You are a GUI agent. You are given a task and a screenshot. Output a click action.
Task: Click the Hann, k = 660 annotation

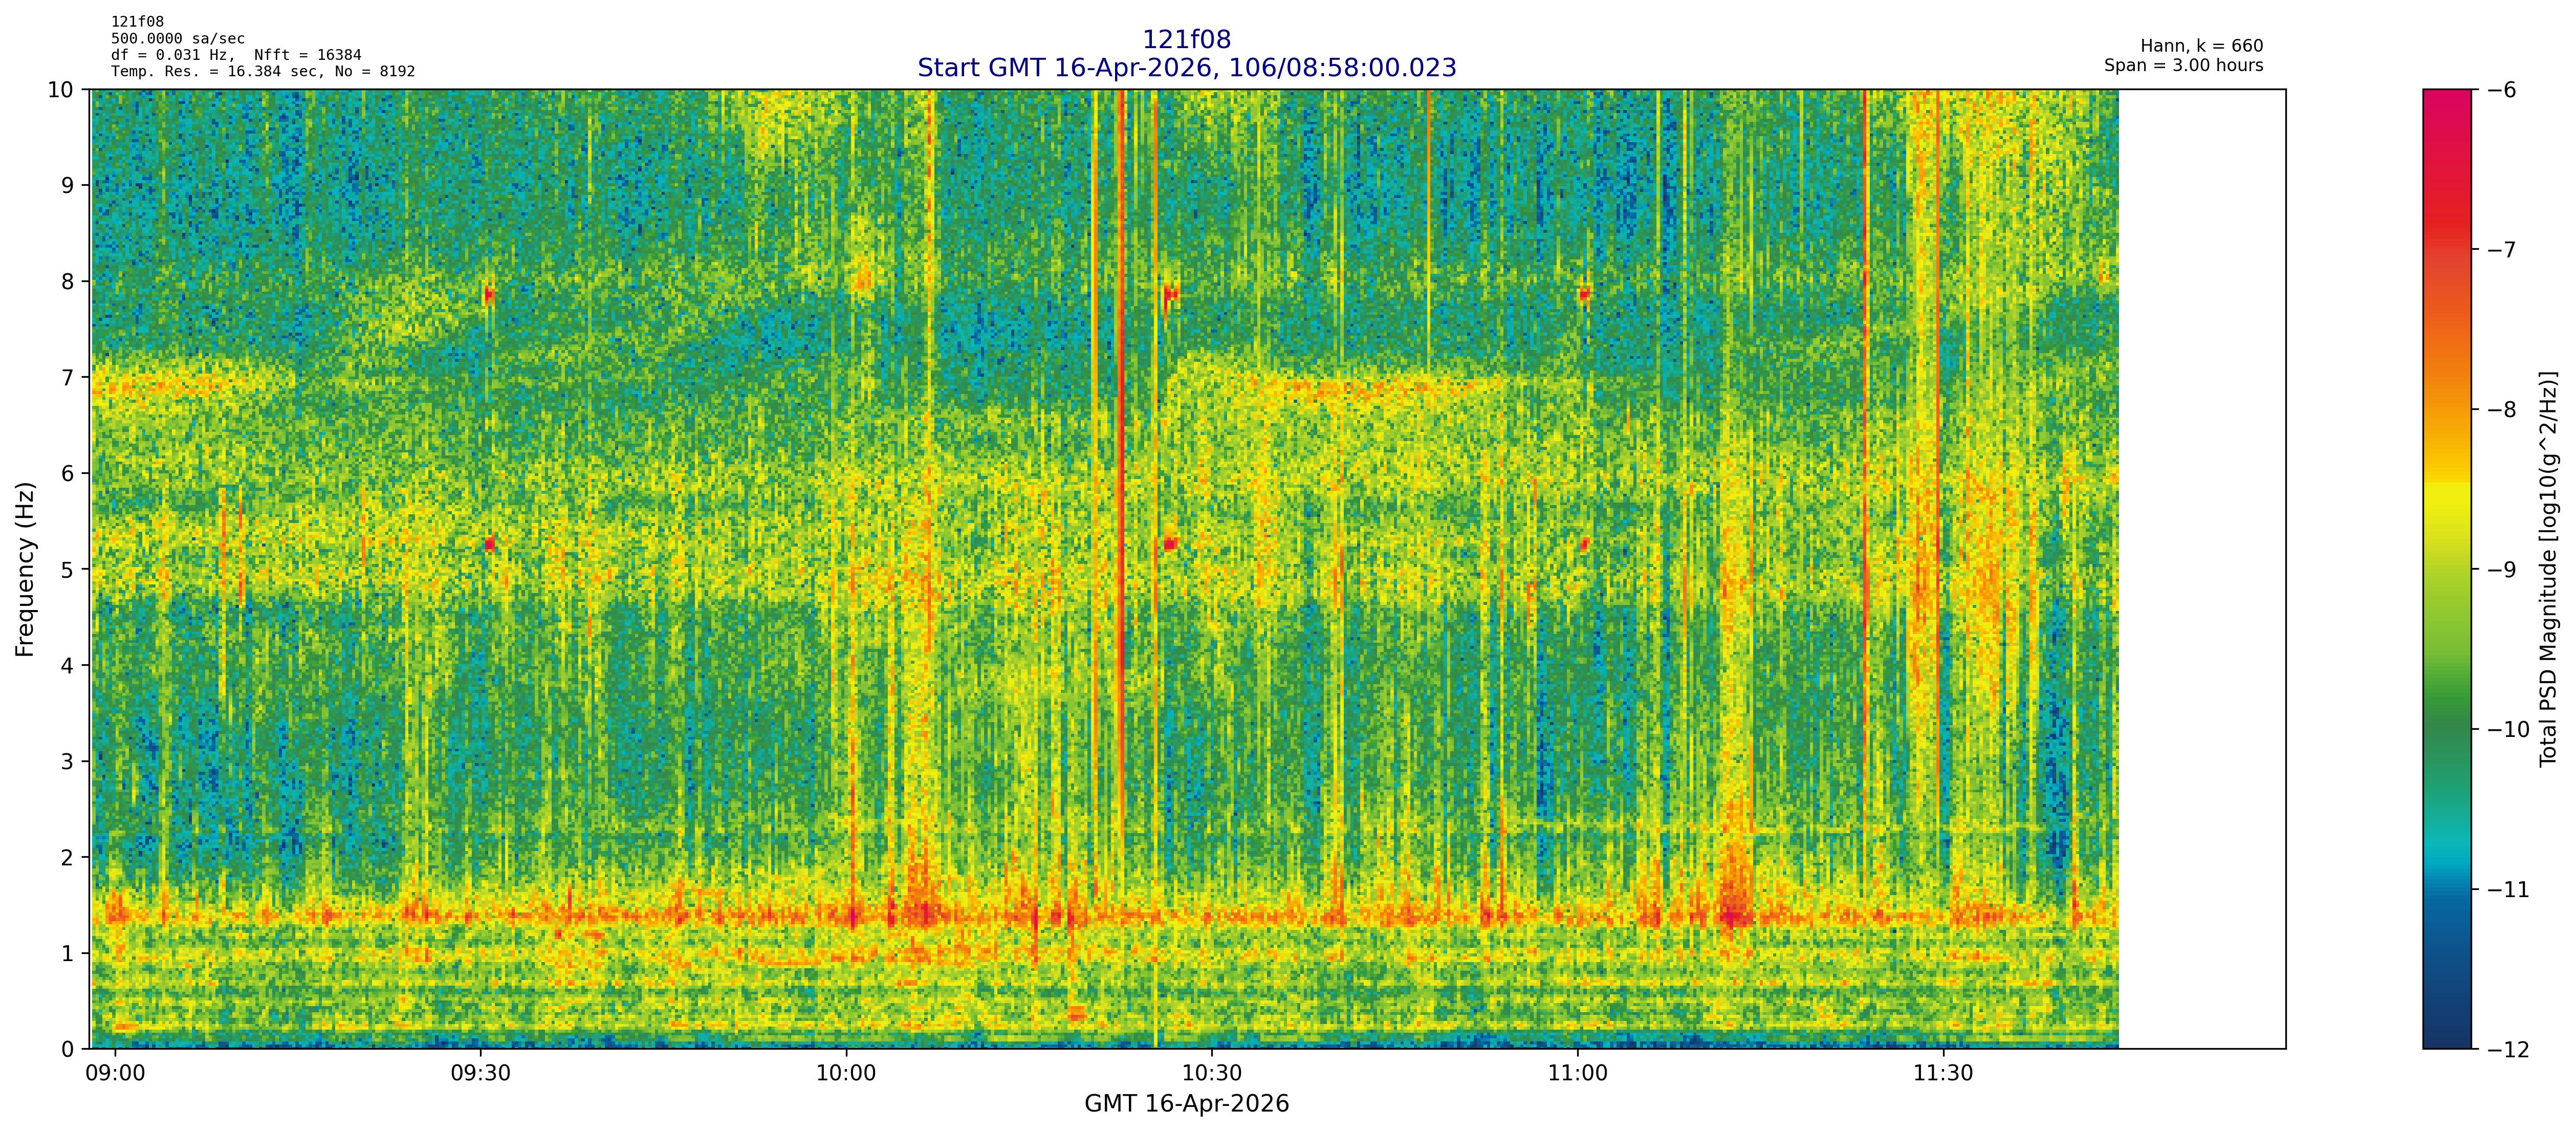pos(2201,46)
